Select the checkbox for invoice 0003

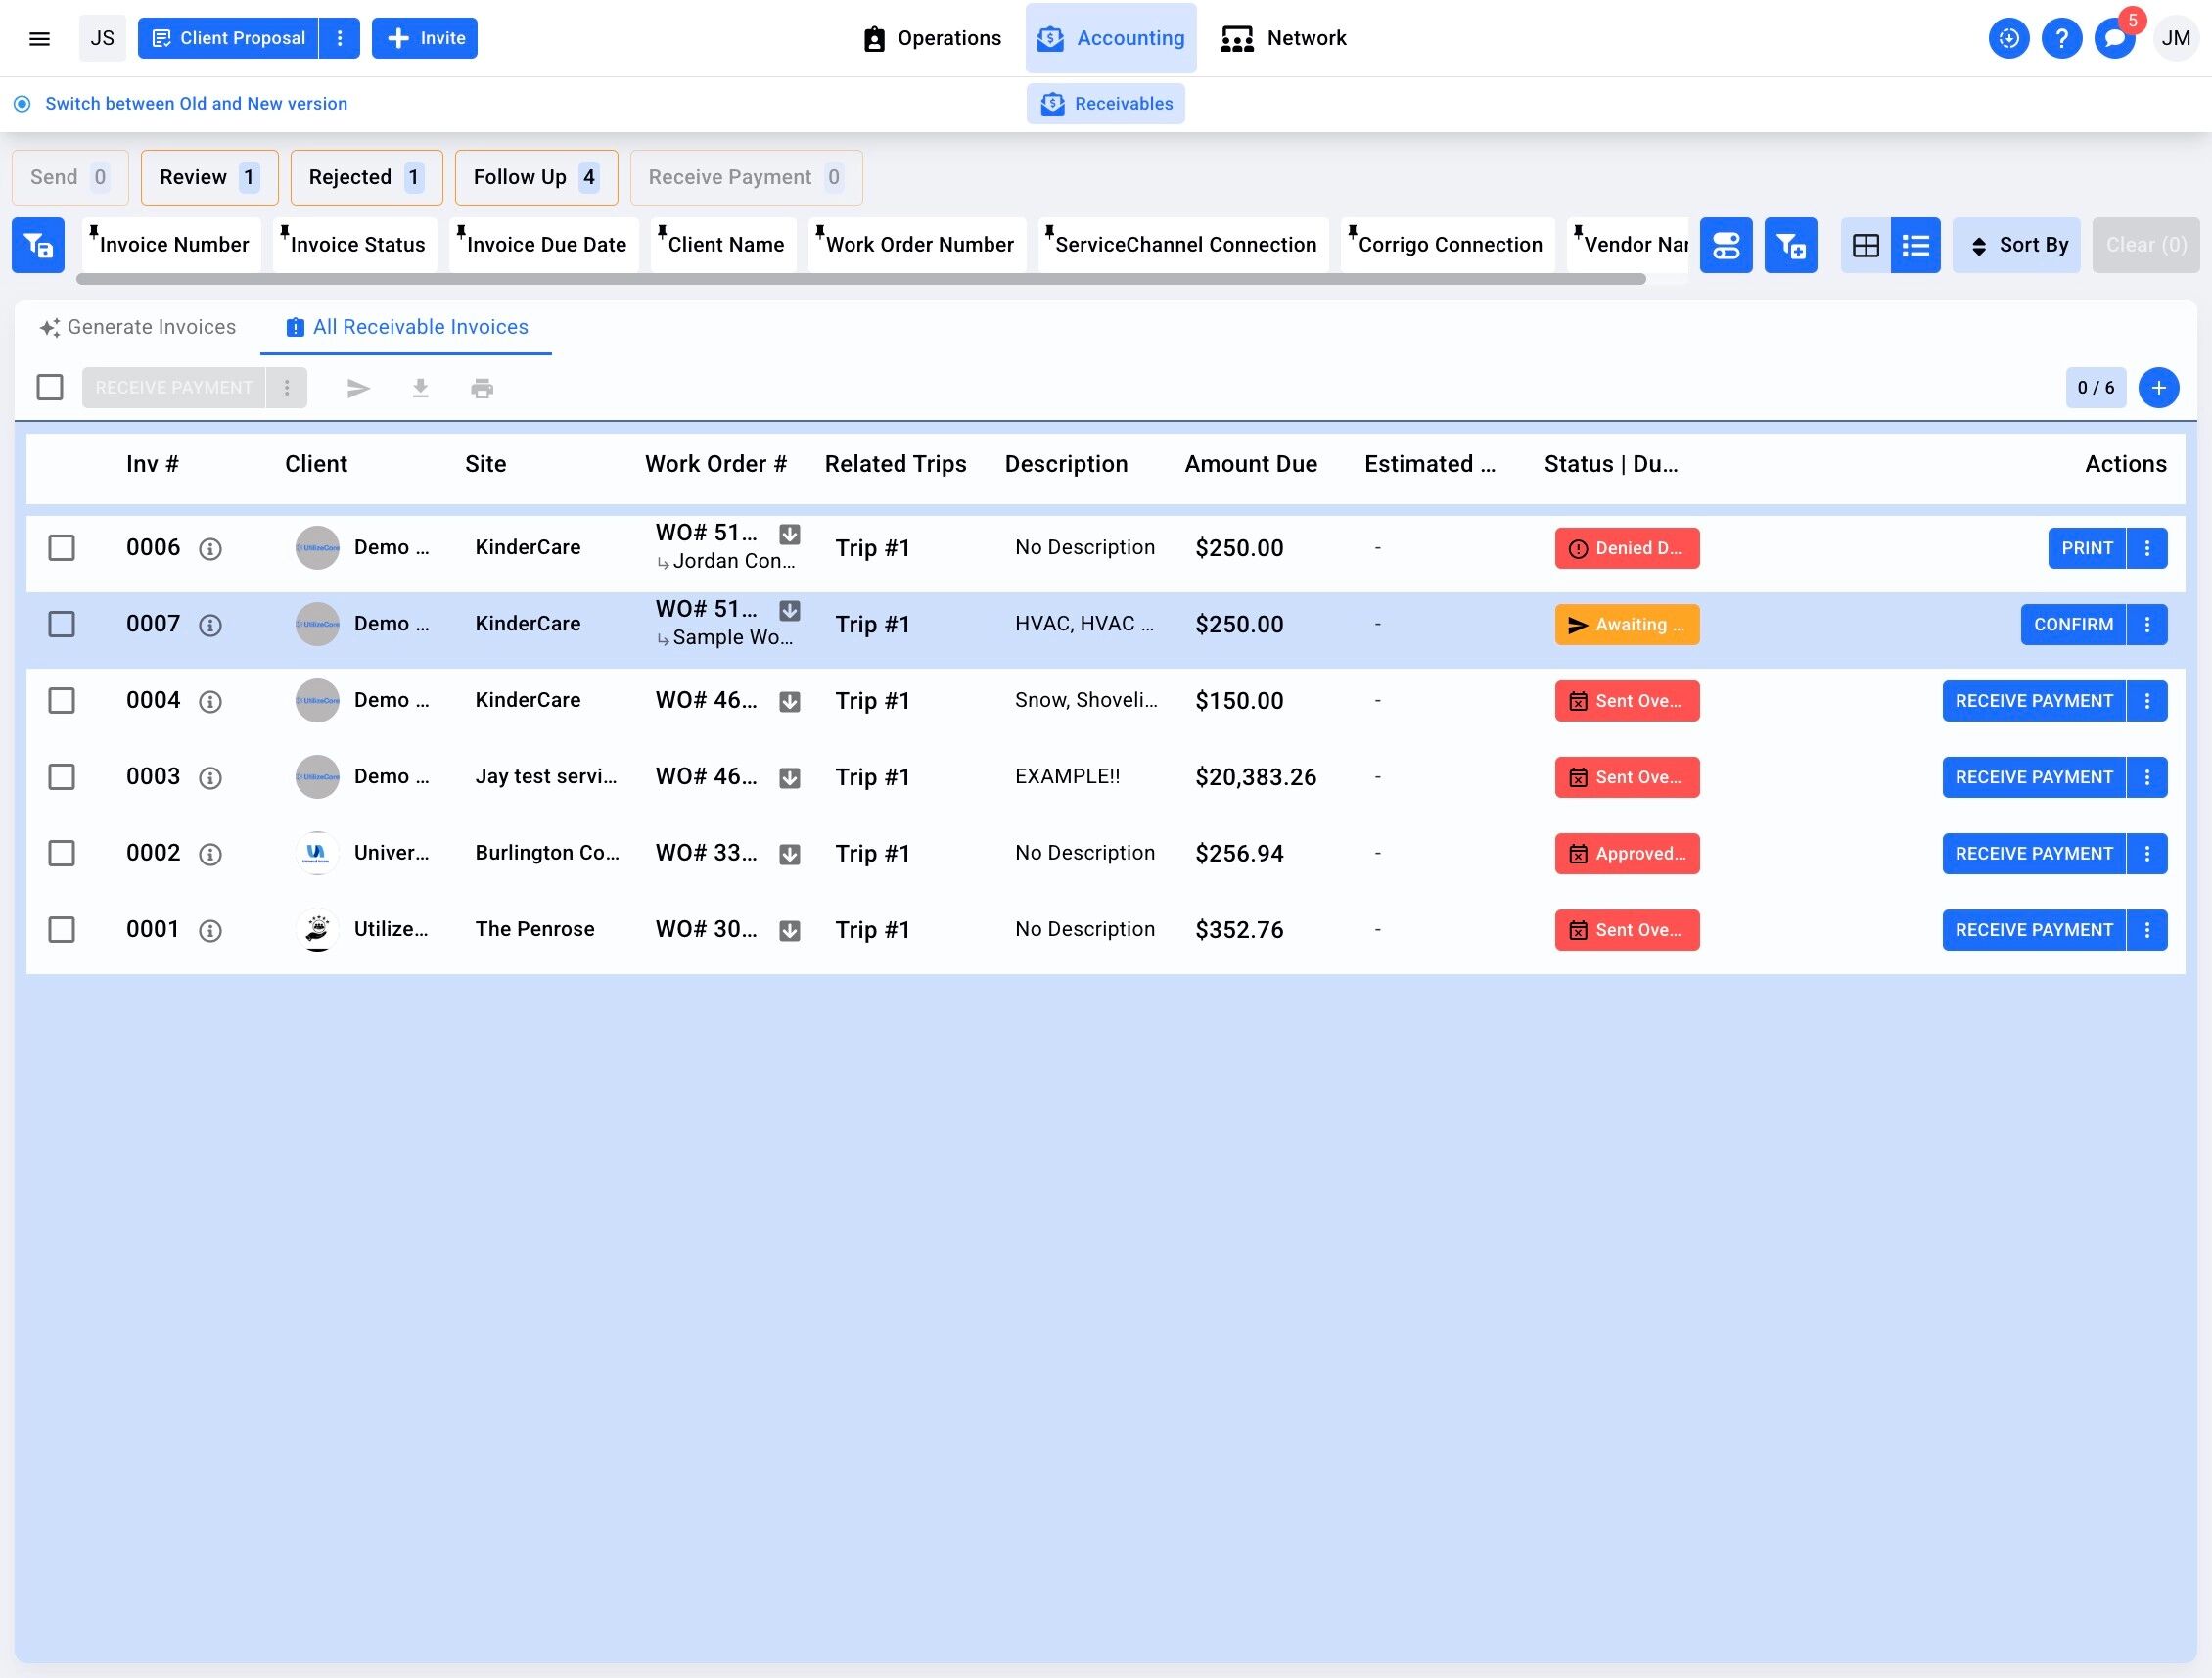62,777
